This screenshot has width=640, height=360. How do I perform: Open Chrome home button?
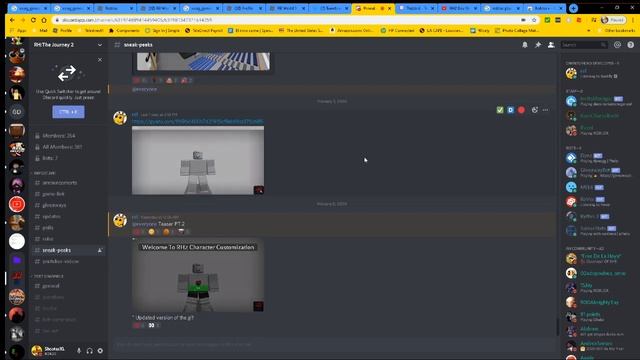pyautogui.click(x=44, y=20)
